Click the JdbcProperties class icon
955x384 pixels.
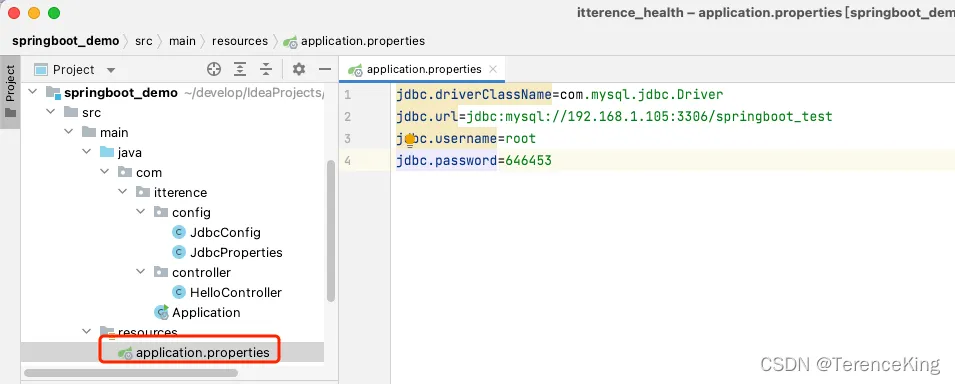(x=178, y=252)
